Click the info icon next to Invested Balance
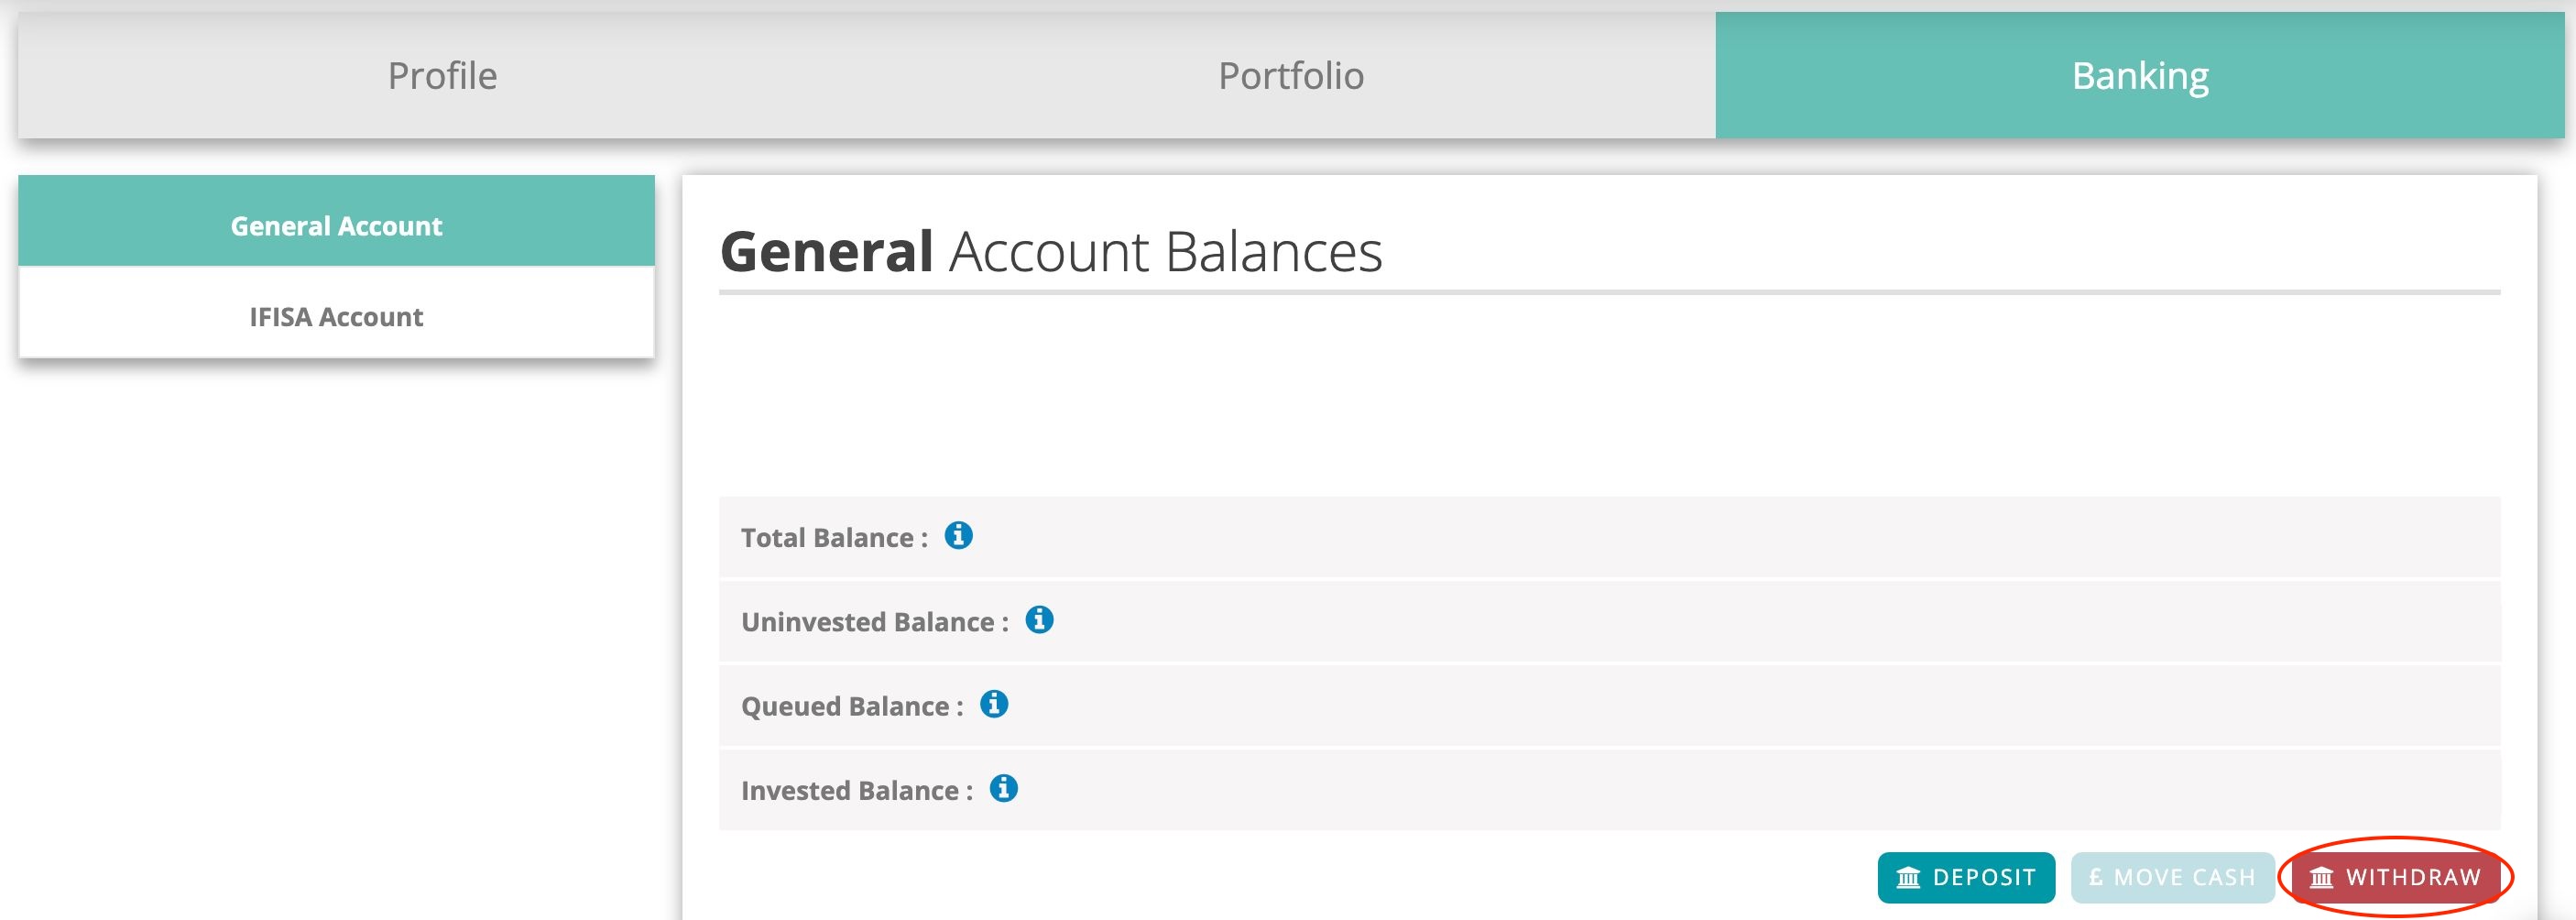This screenshot has height=920, width=2576. [x=1003, y=788]
